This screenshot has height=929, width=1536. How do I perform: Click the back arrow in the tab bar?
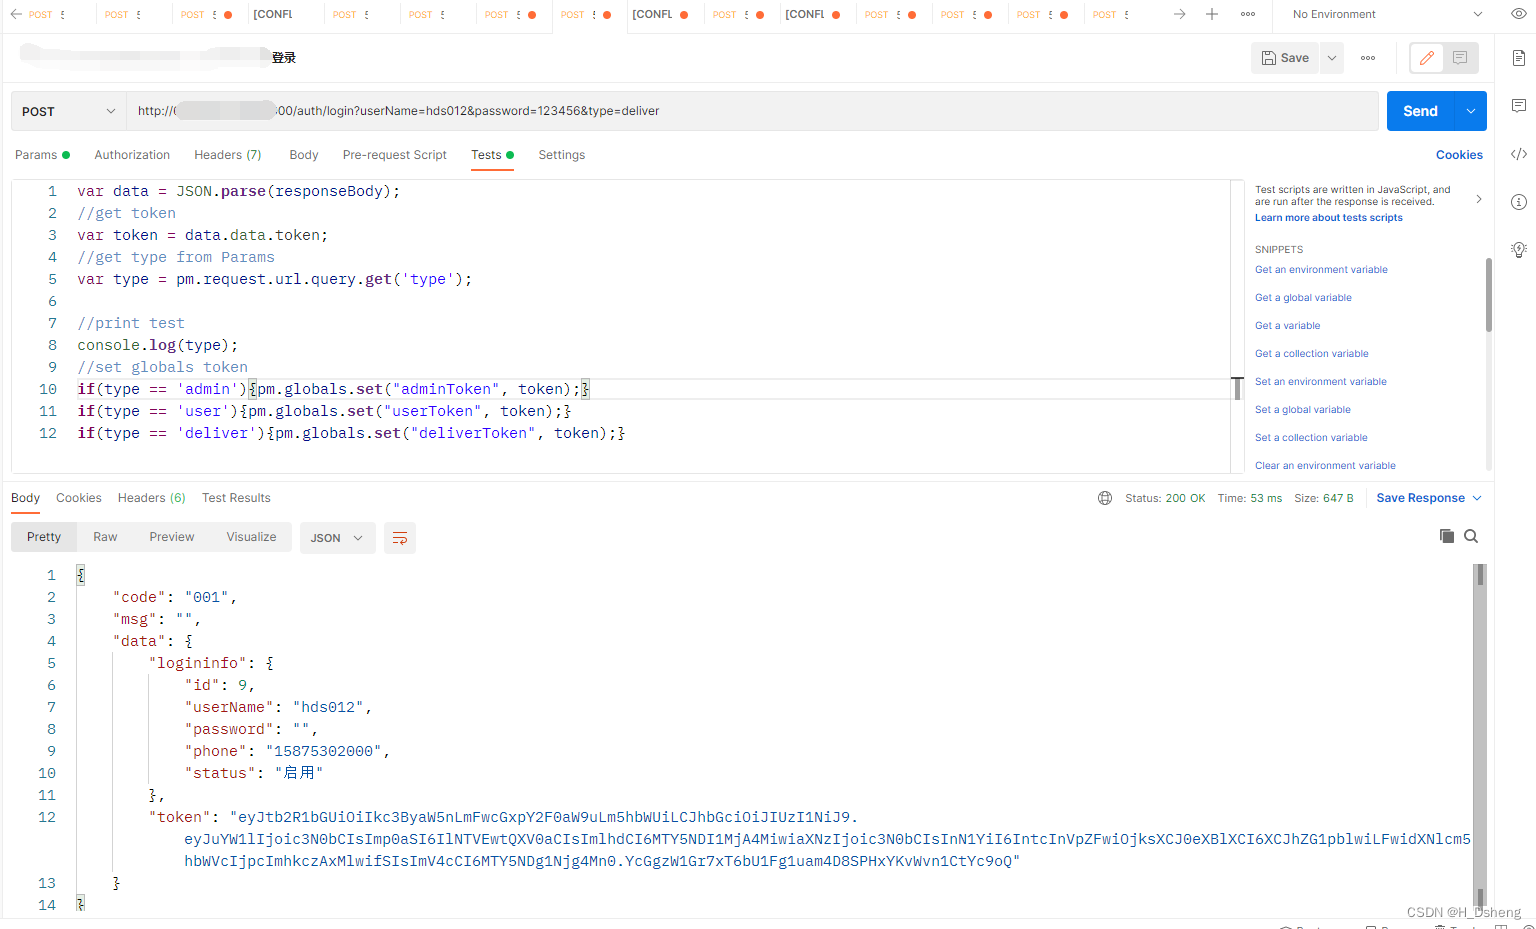coord(16,14)
